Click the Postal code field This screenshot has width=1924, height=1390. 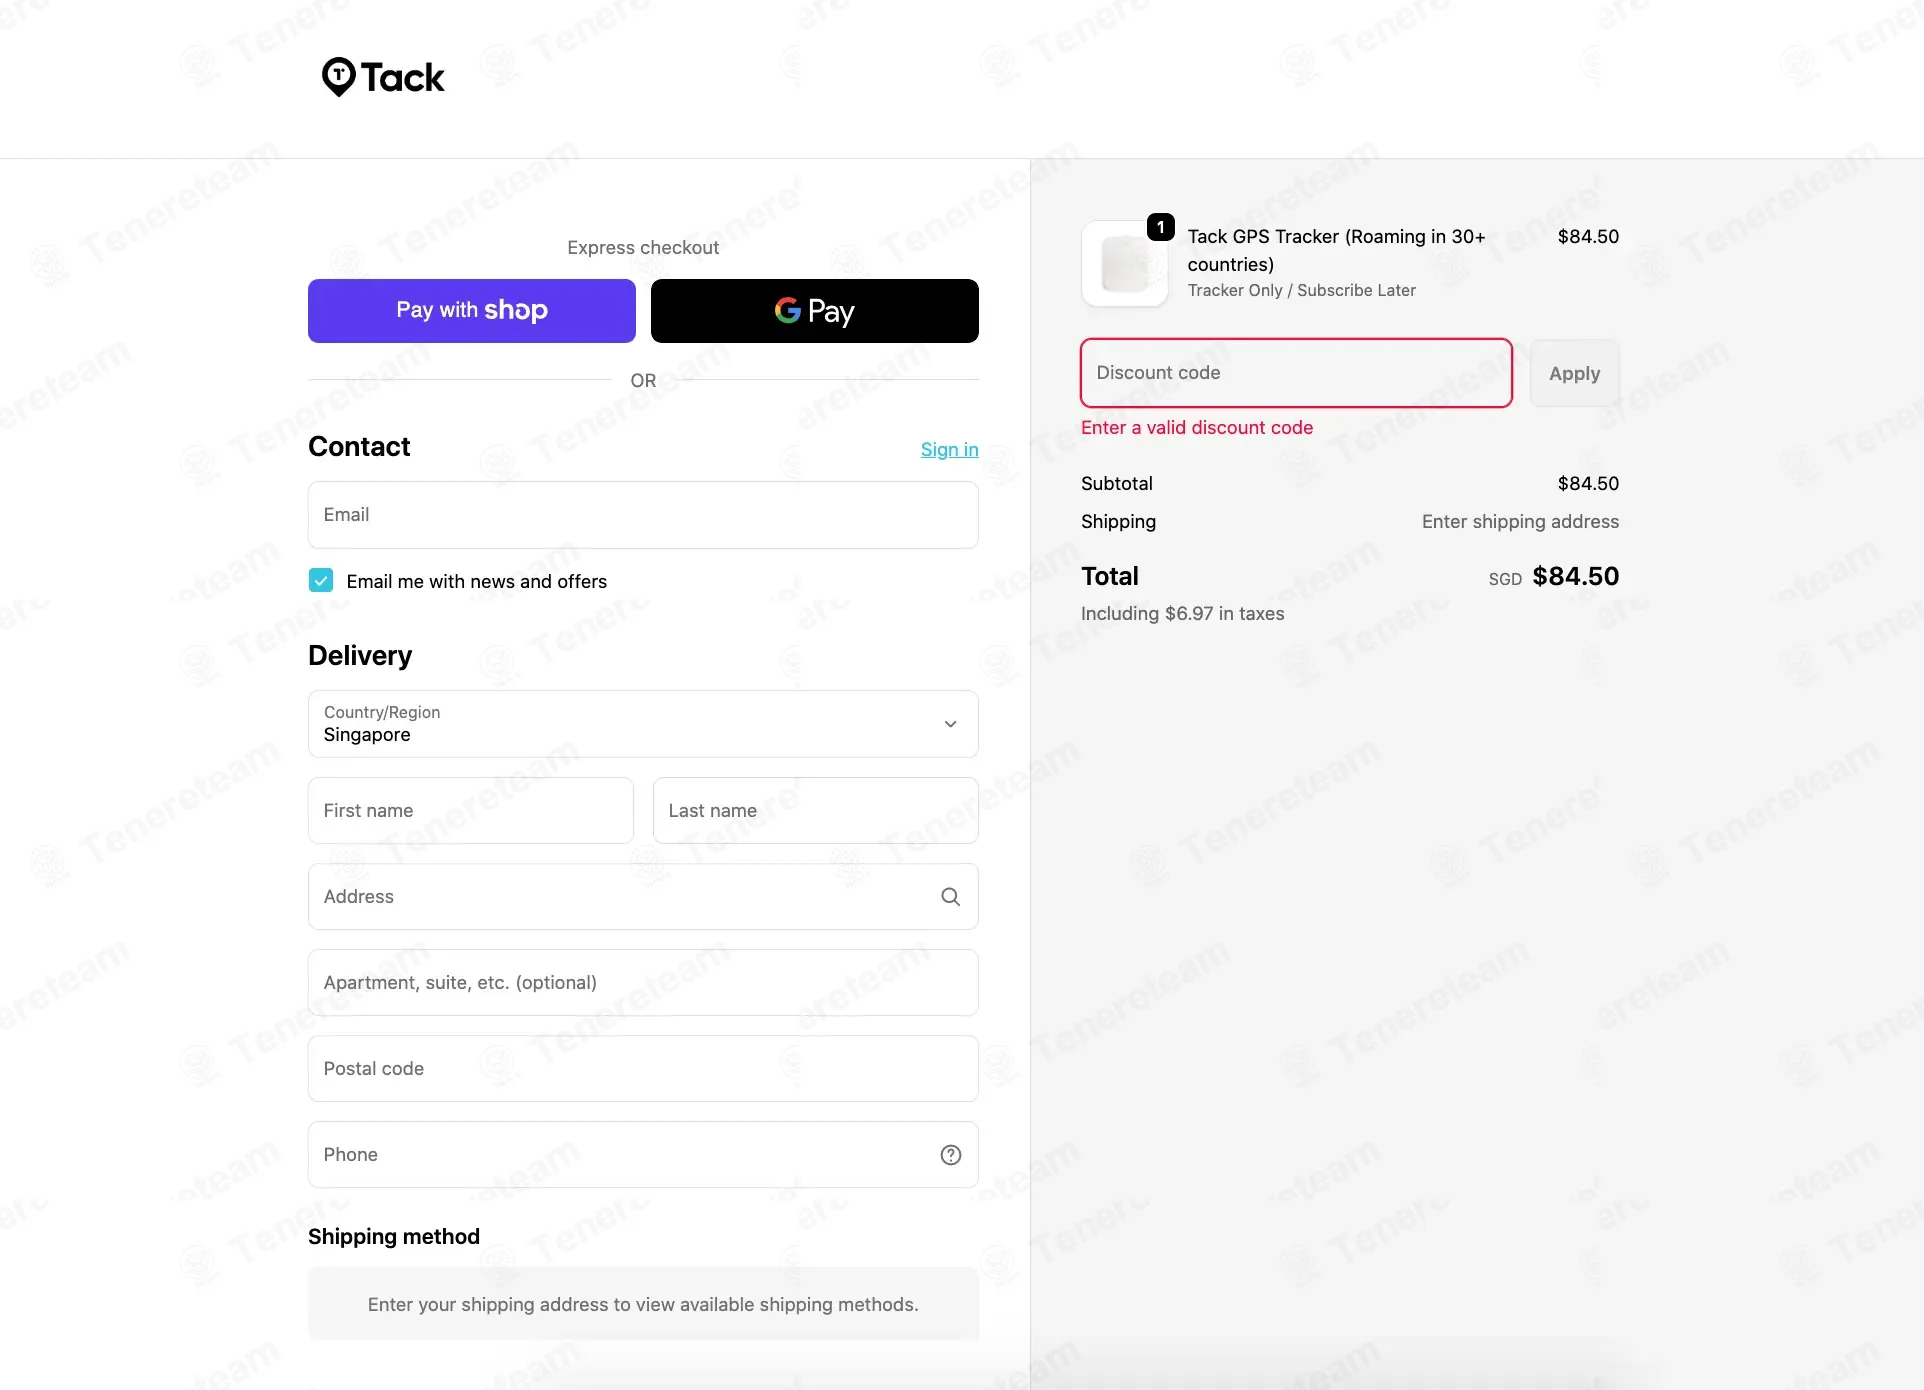point(643,1069)
